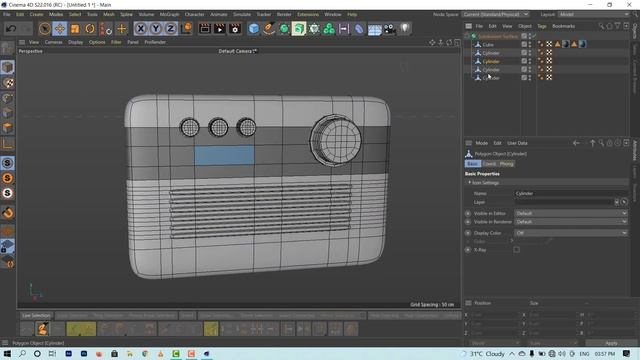Toggle orange Snap S icon
Viewport: 640px width, 360px height.
pyautogui.click(x=7, y=178)
